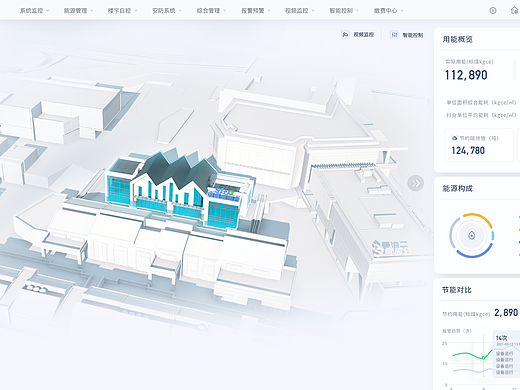Click the 能源构成 panel title
The height and width of the screenshot is (390, 520).
(458, 189)
